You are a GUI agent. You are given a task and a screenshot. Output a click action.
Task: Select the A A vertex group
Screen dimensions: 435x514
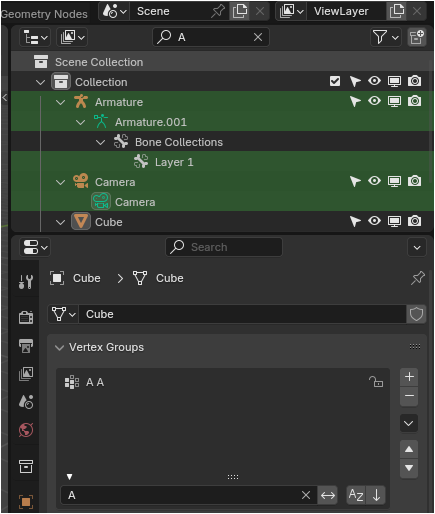[223, 382]
